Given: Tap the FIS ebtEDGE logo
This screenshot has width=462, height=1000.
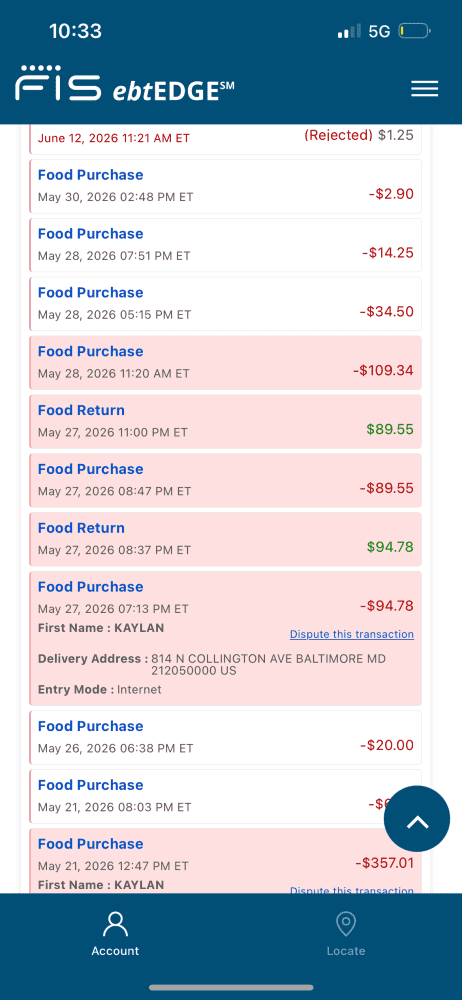Looking at the screenshot, I should (x=125, y=84).
